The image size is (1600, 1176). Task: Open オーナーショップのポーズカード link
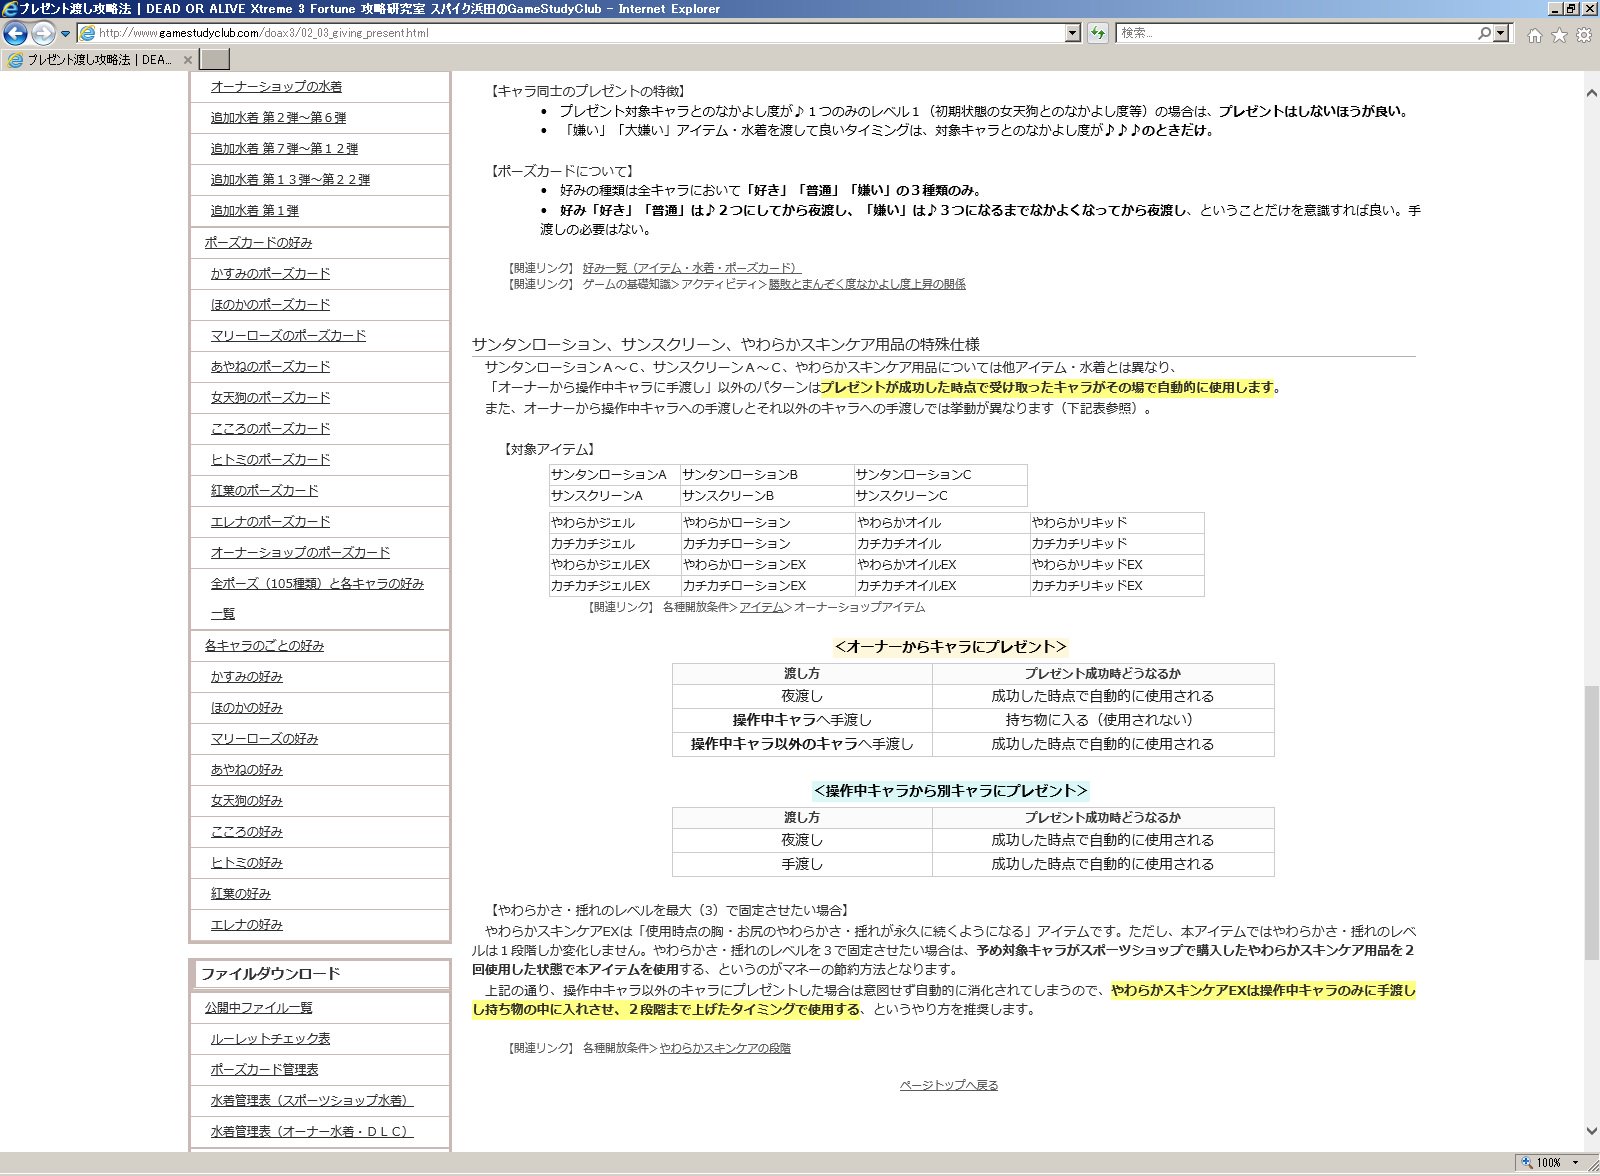(300, 553)
